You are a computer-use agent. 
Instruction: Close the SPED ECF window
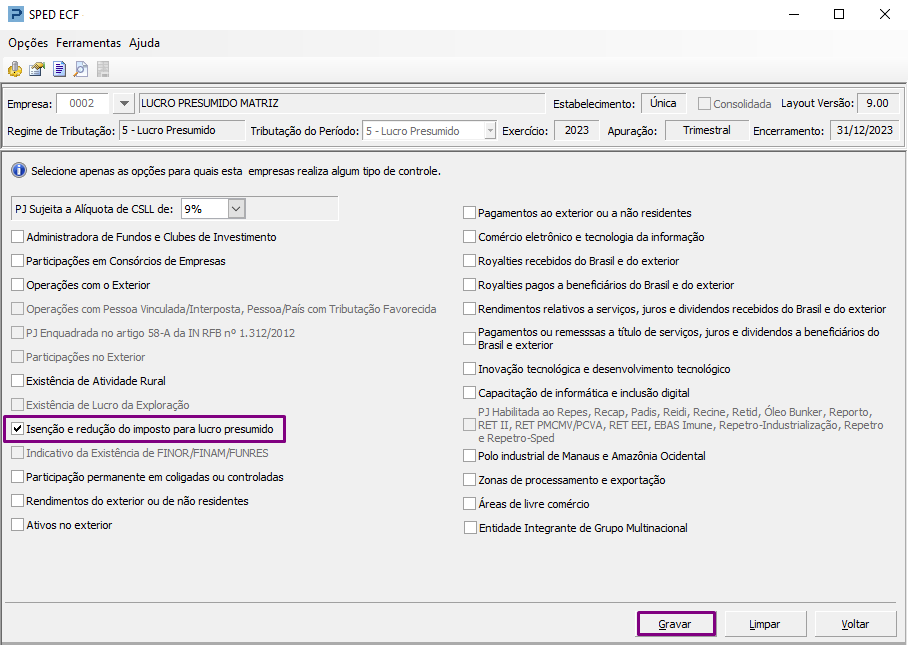click(884, 14)
